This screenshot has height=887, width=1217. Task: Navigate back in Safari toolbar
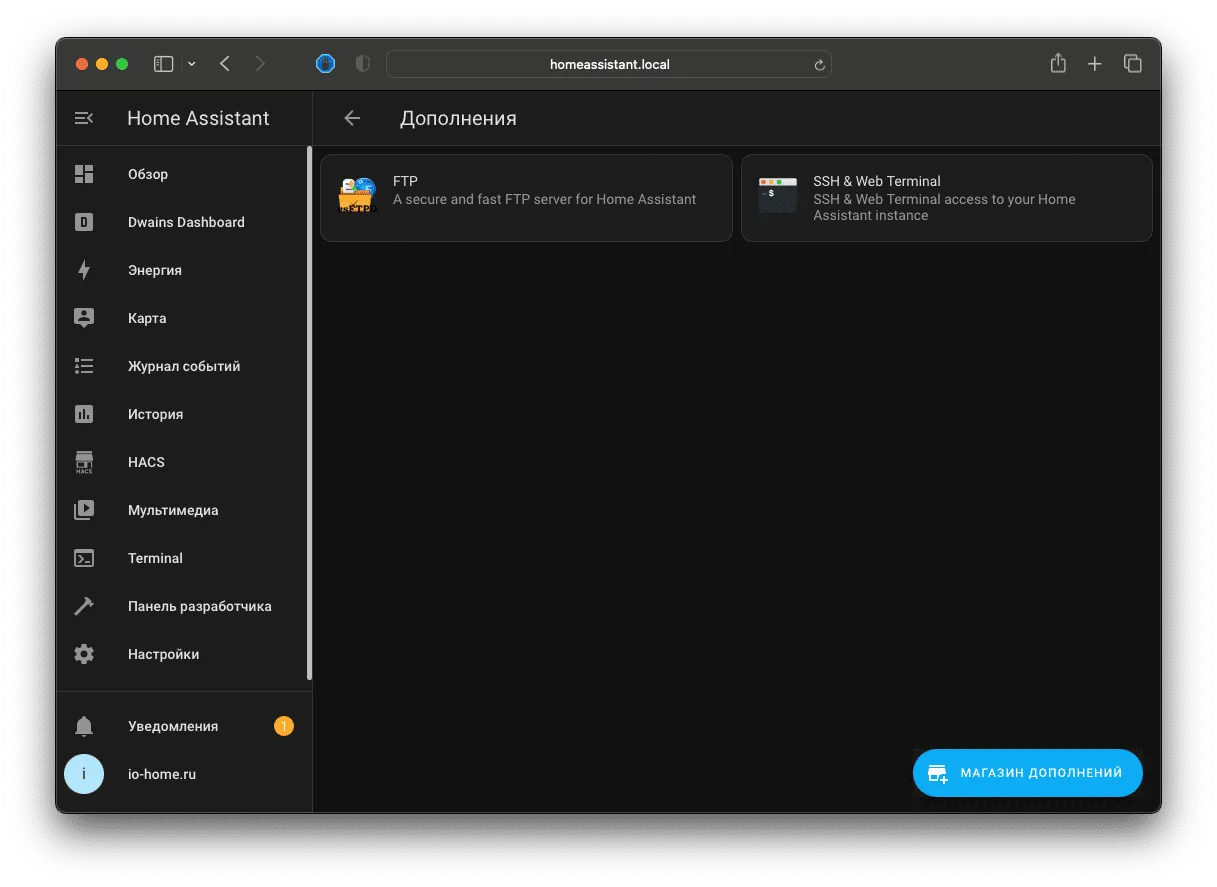pos(225,64)
